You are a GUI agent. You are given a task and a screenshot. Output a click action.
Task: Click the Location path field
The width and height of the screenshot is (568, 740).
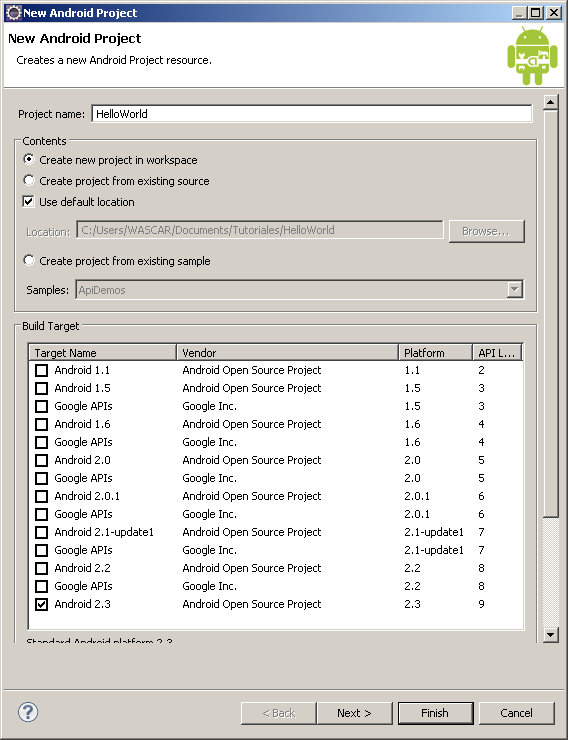click(260, 230)
